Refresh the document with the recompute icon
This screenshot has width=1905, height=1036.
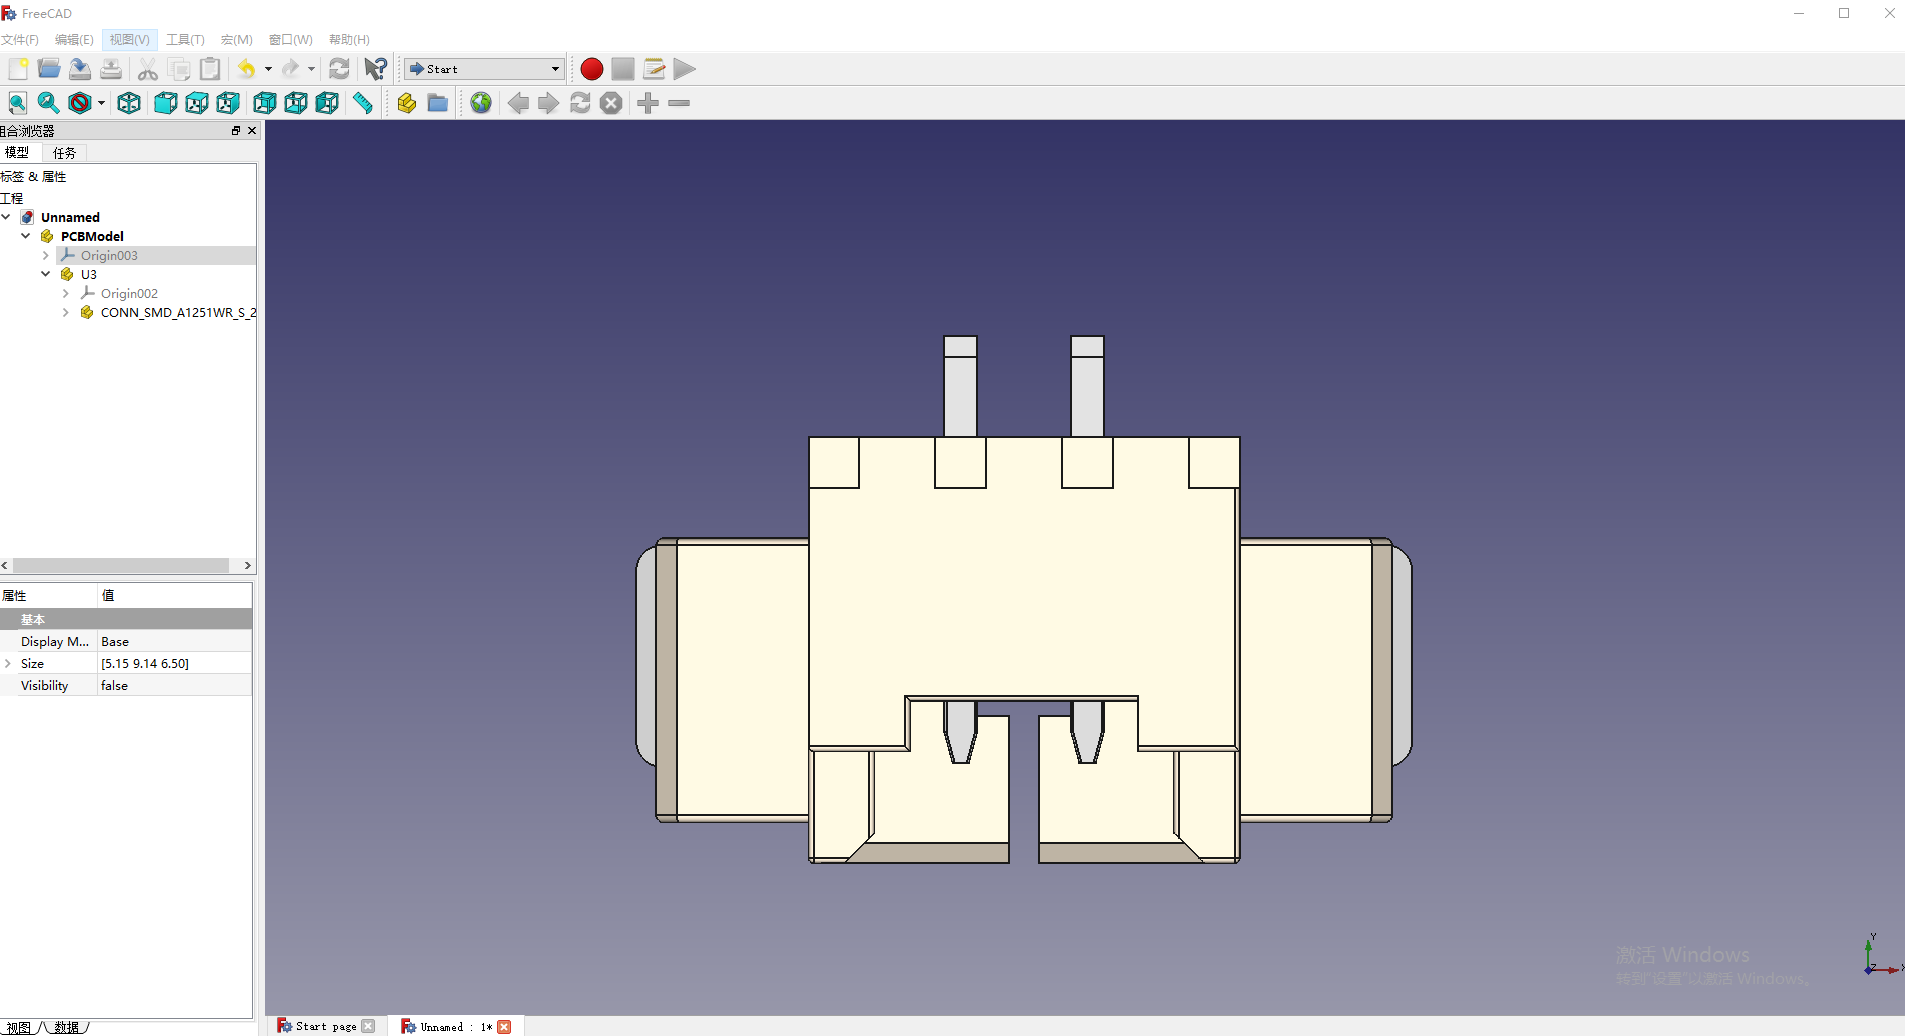[339, 69]
